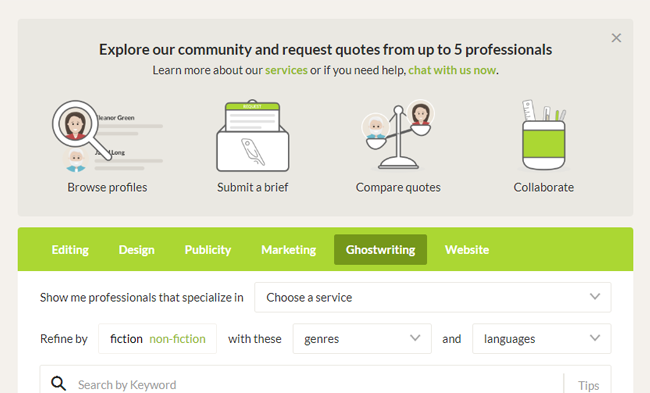Click the Collaborate pencil cup icon
This screenshot has height=393, width=650.
pos(543,135)
